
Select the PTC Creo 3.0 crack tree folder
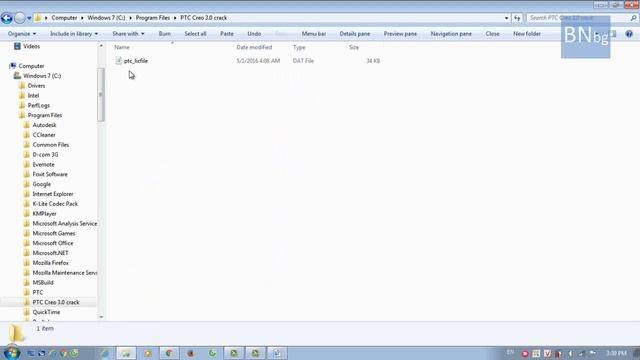(56, 302)
